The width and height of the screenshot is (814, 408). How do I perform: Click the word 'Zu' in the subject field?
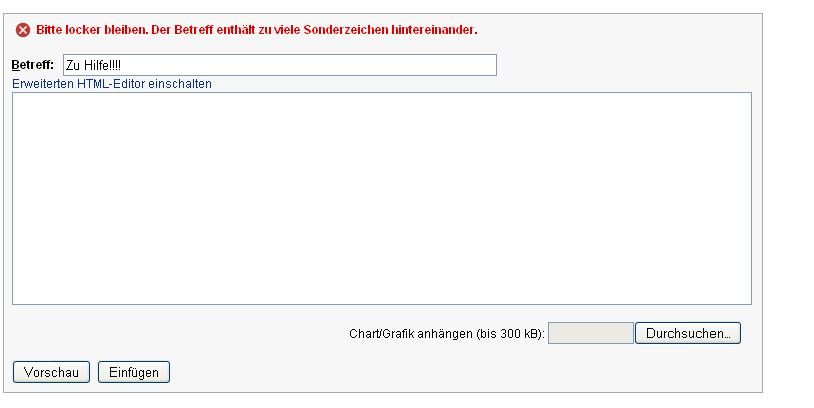(x=73, y=65)
